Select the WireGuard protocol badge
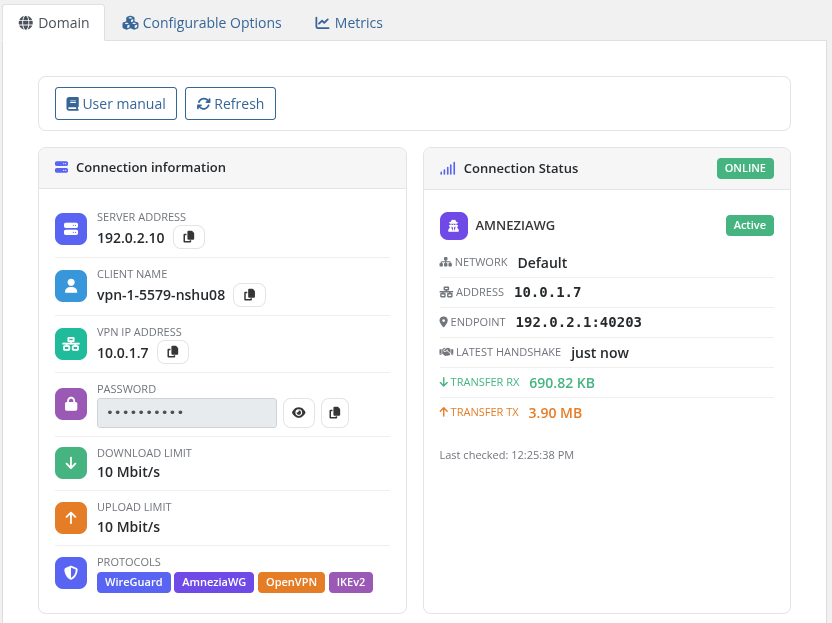Screen dimensions: 832x623 tap(134, 582)
